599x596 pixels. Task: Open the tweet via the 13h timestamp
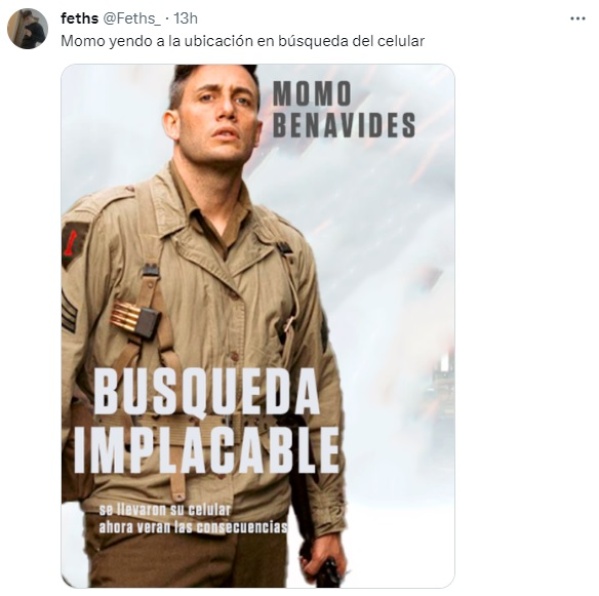coord(186,18)
